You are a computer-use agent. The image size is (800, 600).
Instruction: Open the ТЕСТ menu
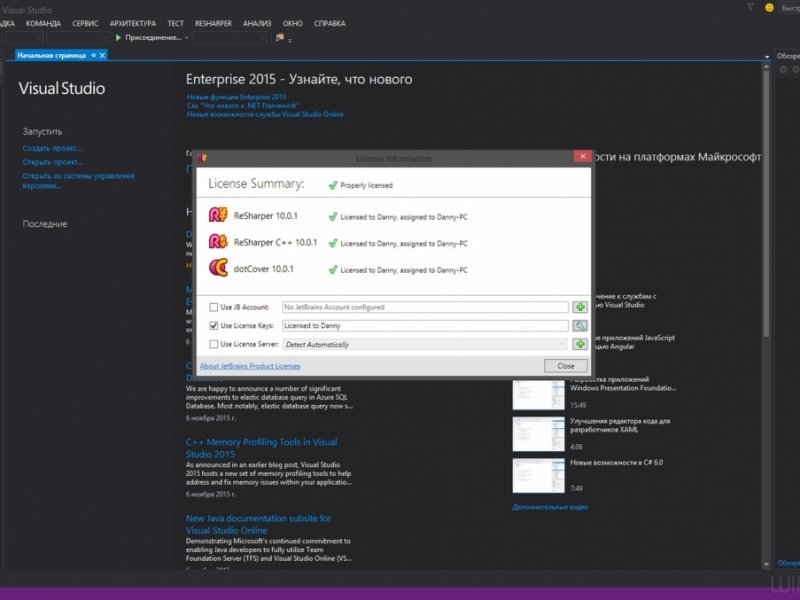tap(175, 23)
